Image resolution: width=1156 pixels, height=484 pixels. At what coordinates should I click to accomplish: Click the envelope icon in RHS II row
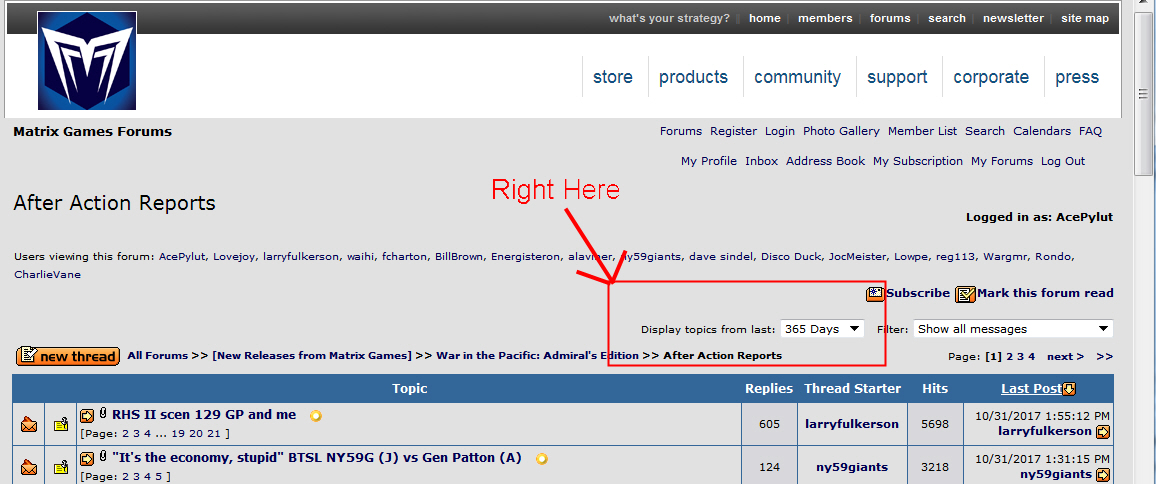coord(29,424)
